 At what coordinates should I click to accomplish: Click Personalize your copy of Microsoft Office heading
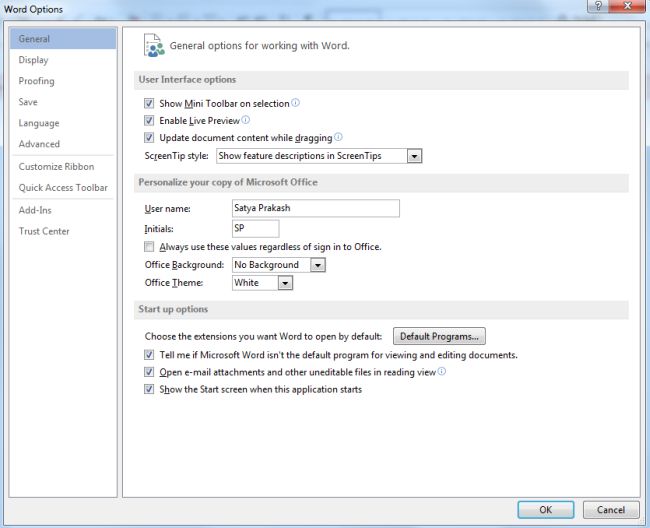pos(228,182)
